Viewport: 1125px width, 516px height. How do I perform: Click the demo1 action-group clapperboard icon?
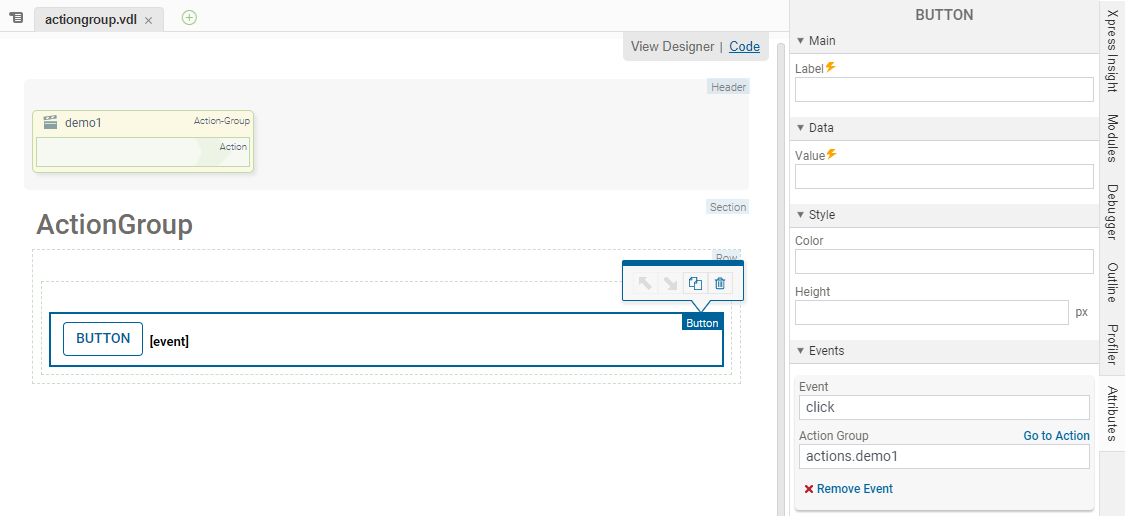click(50, 122)
